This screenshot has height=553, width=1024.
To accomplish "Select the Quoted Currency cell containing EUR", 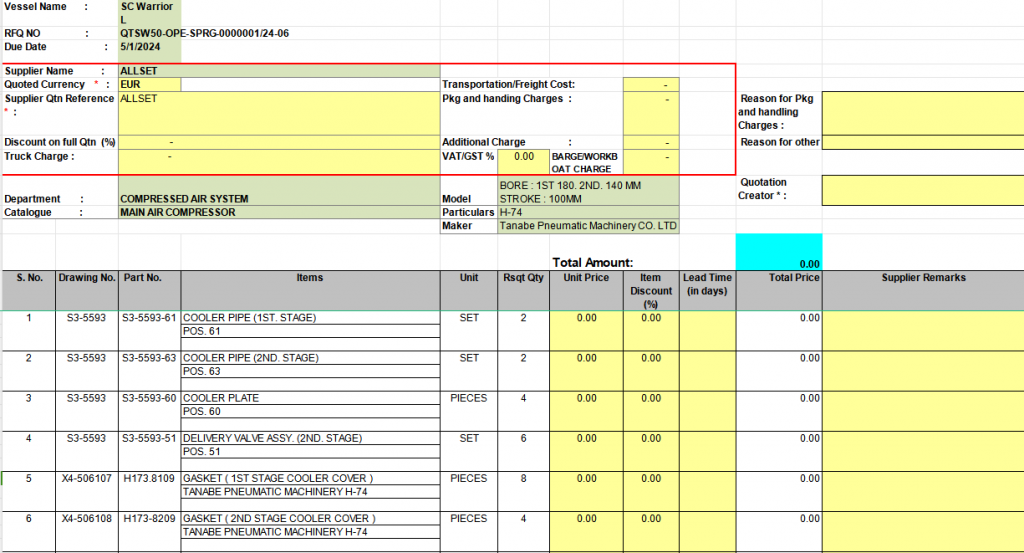I will [x=149, y=85].
